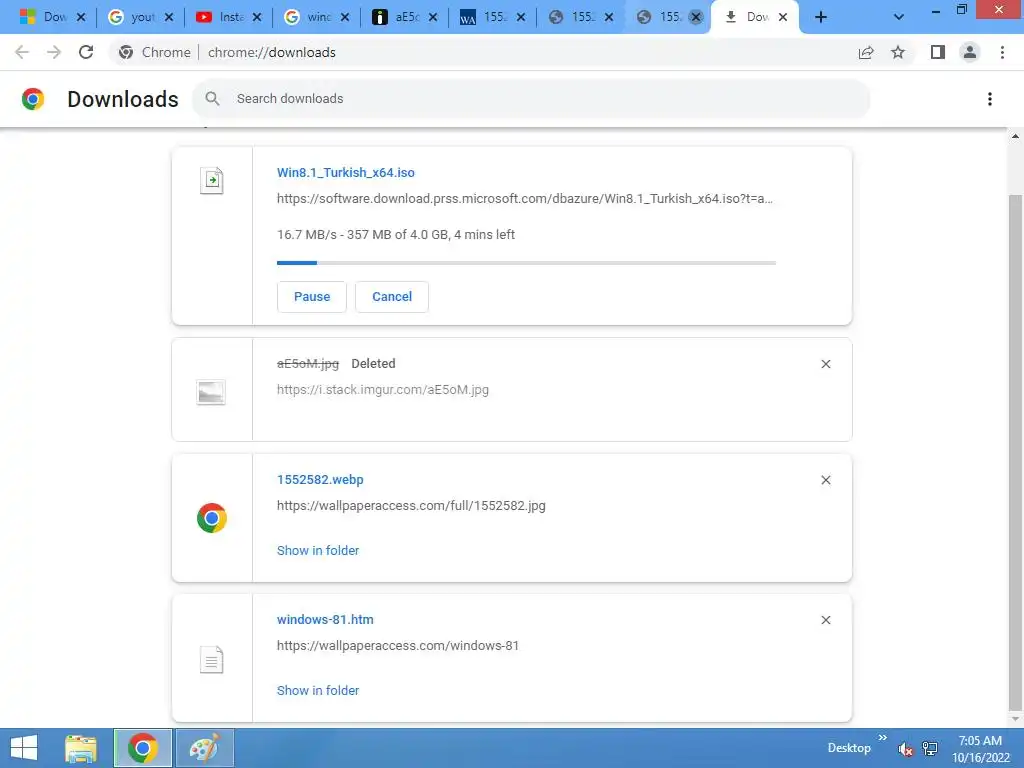Click the Win8.1 ISO file icon

[x=212, y=180]
